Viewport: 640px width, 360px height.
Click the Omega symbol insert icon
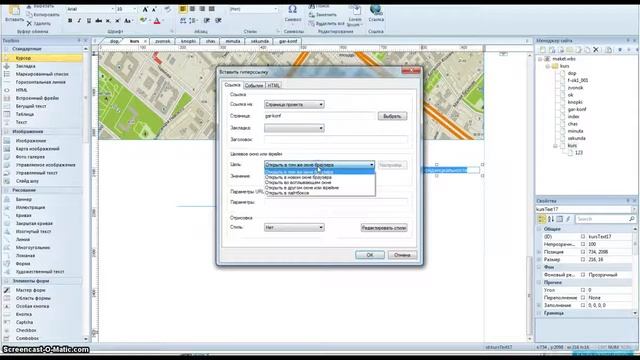(293, 9)
